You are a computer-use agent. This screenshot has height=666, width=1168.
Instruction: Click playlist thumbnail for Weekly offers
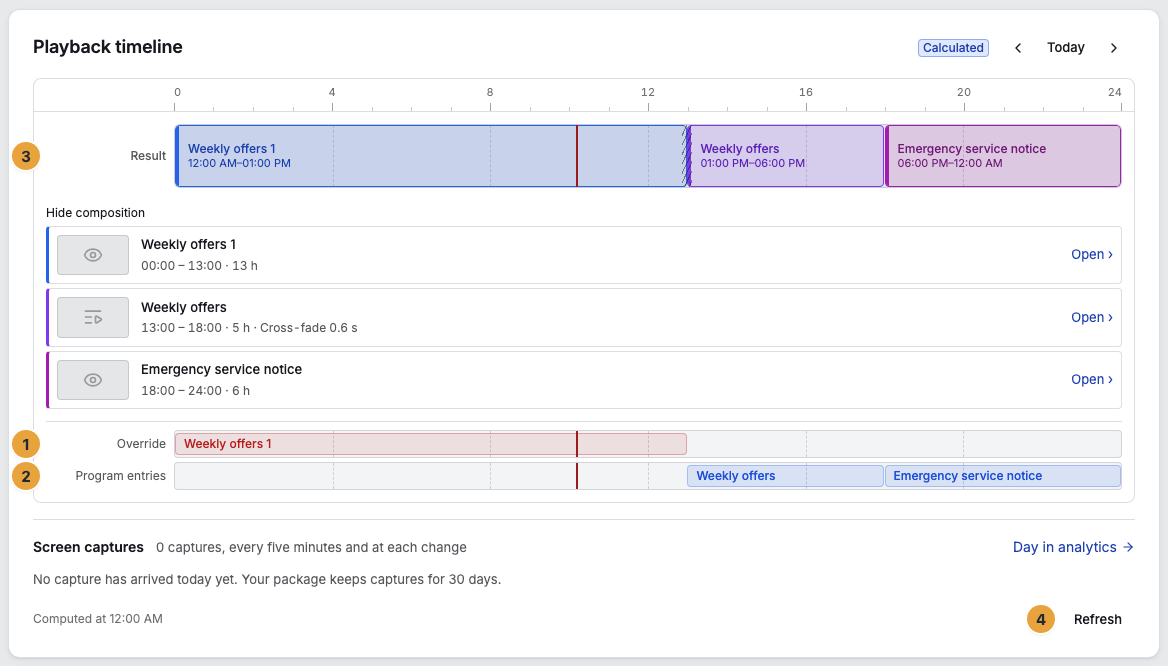93,317
